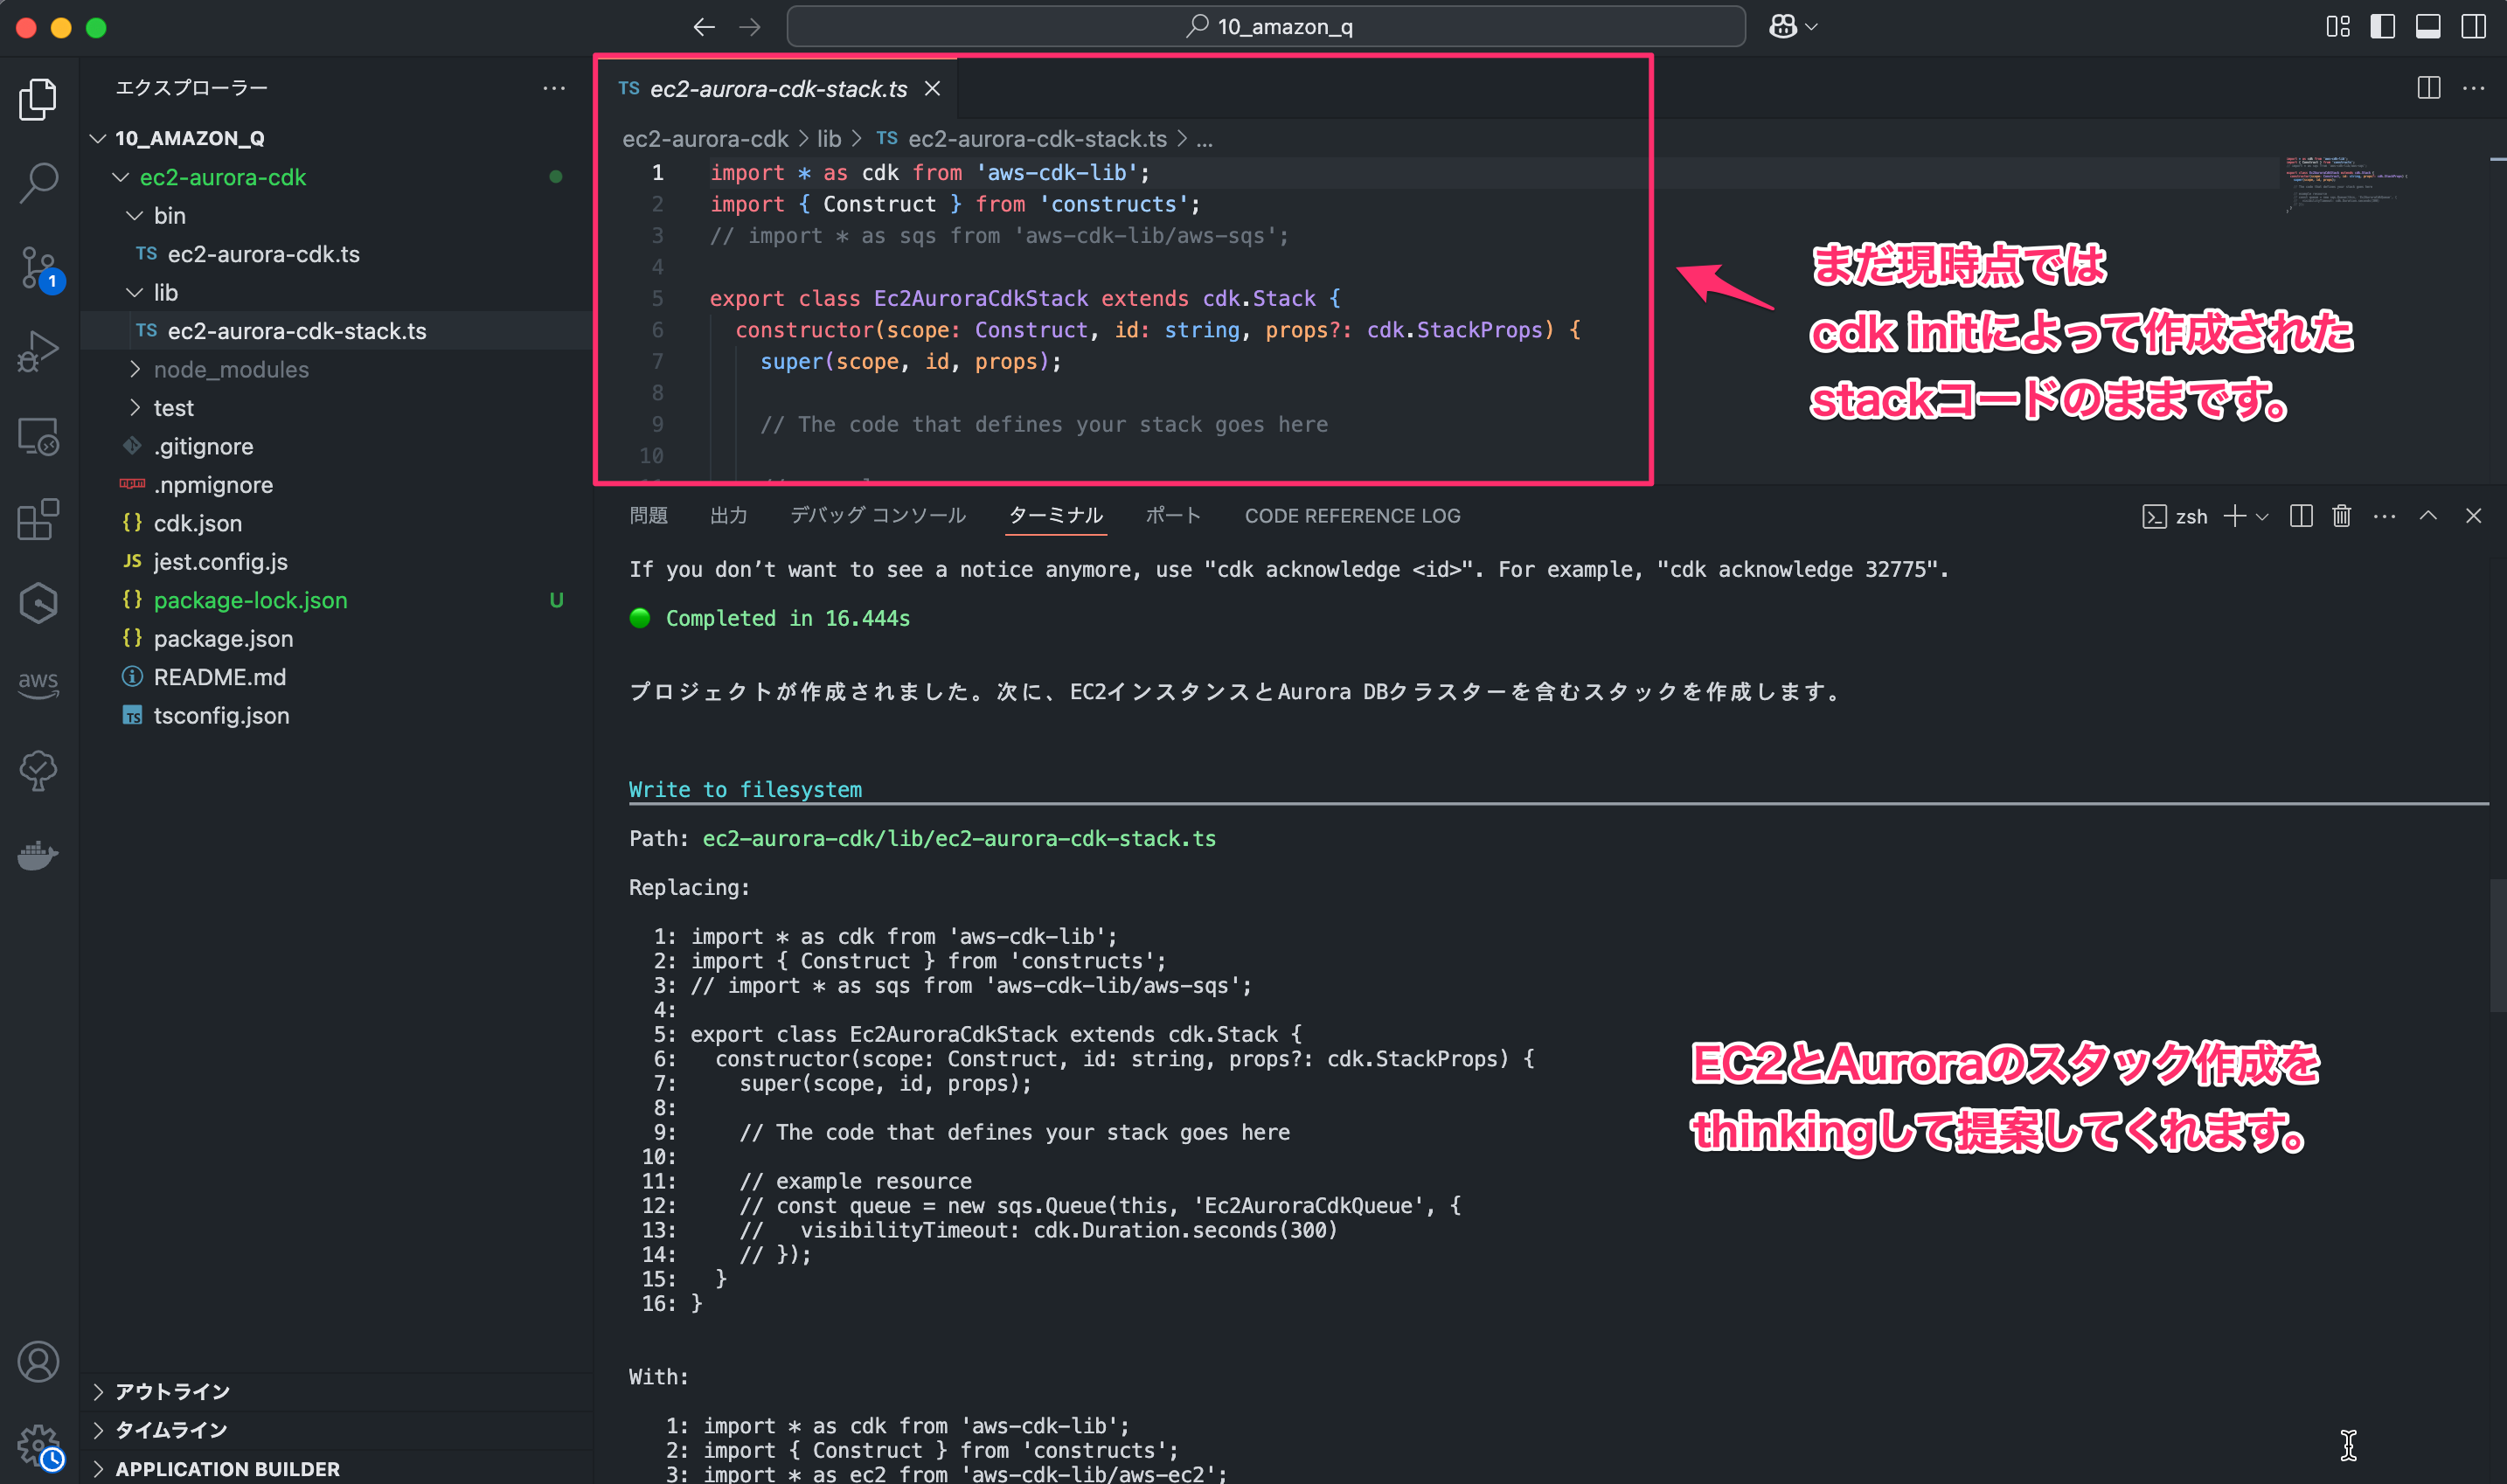
Task: Switch to the デバッグ コンソール tab
Action: pos(878,516)
